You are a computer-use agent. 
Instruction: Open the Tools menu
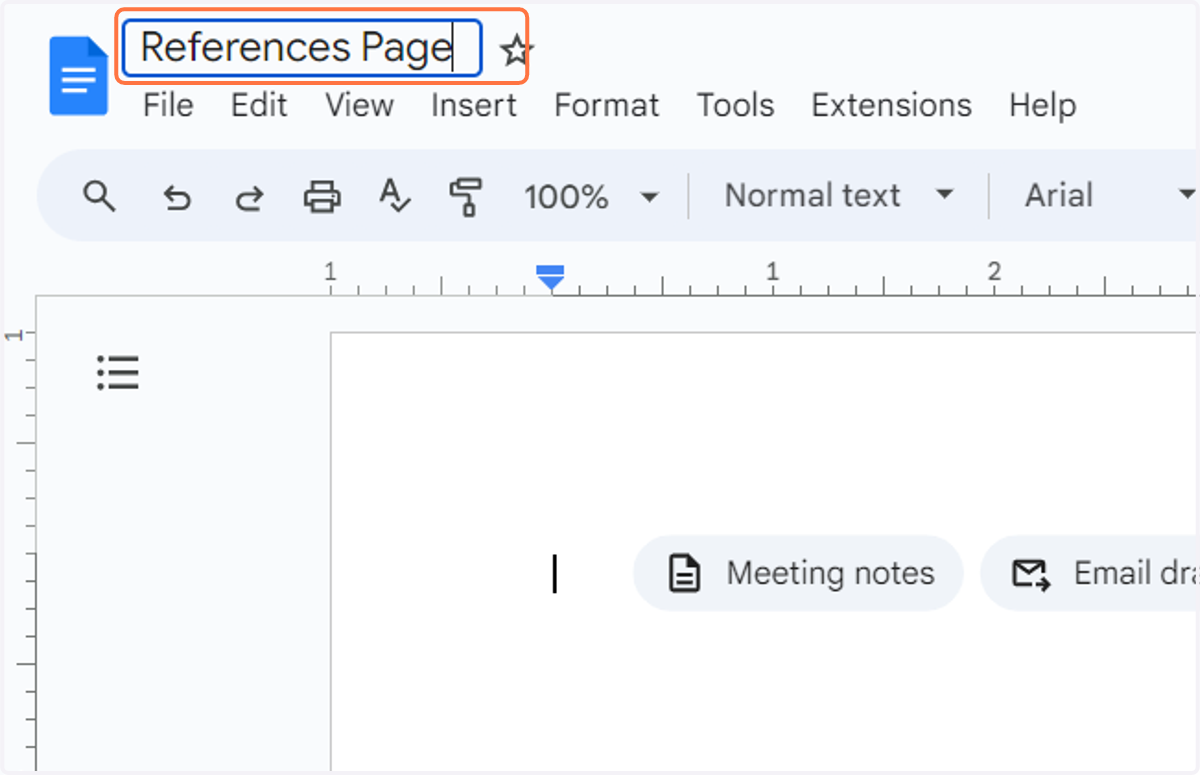[x=735, y=105]
